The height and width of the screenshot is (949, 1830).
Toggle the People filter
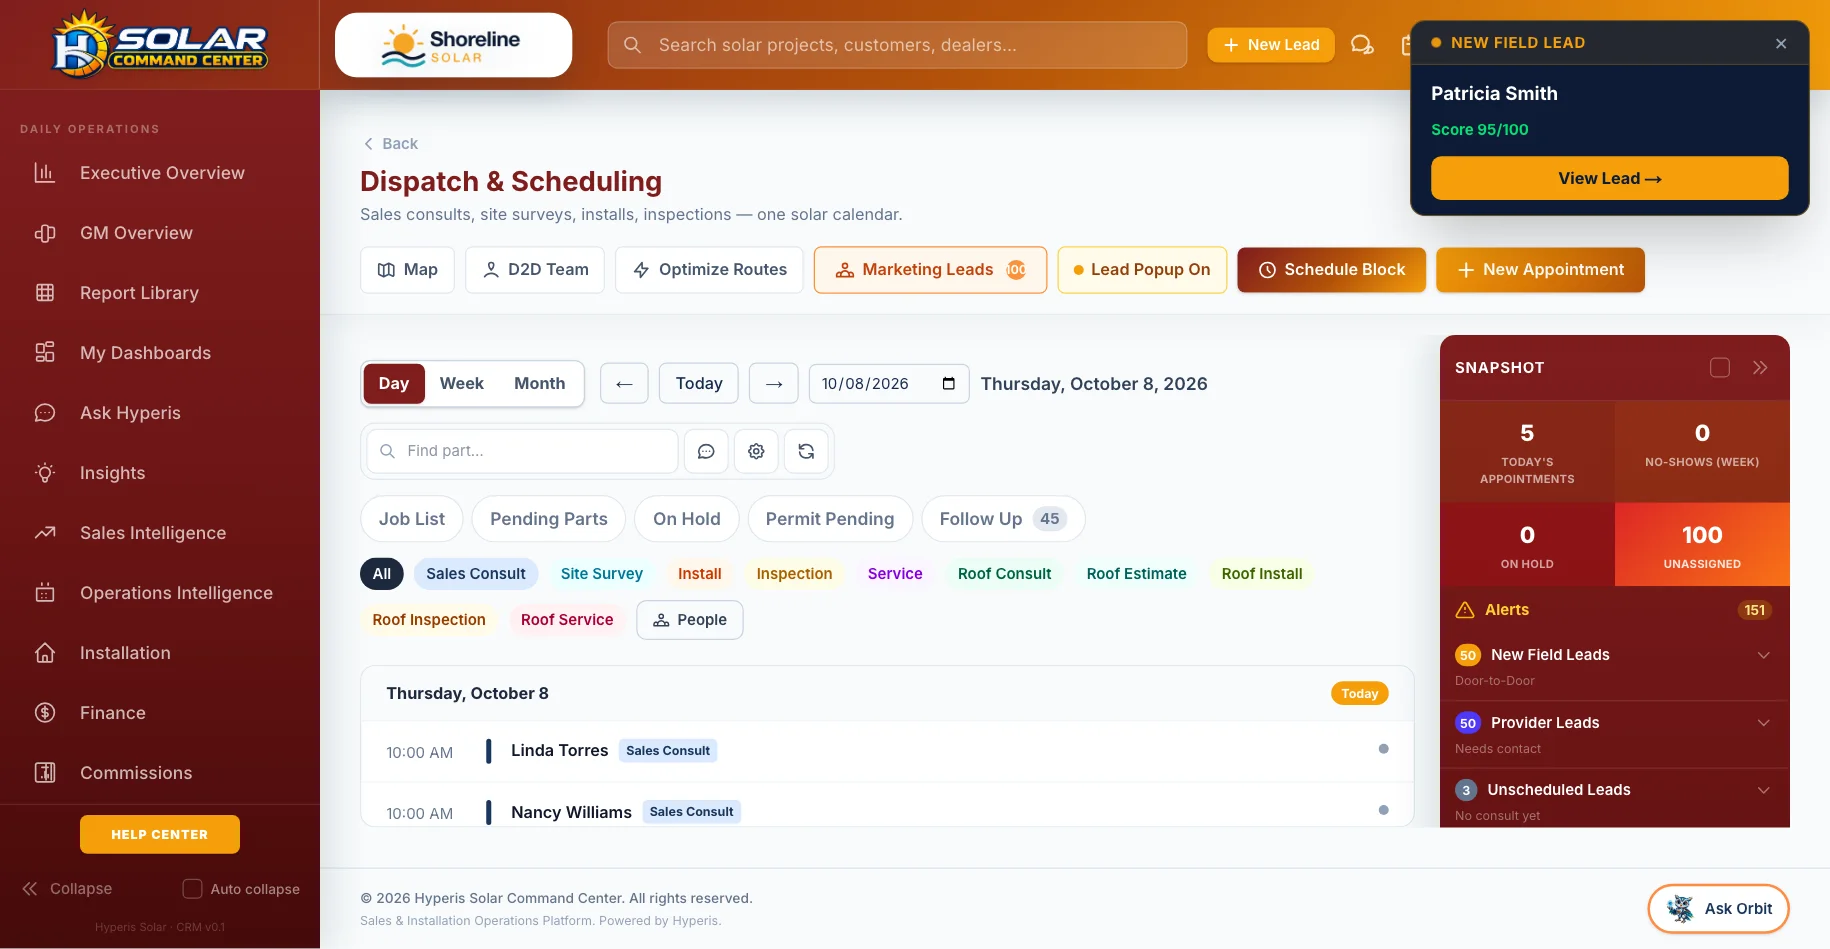(690, 620)
